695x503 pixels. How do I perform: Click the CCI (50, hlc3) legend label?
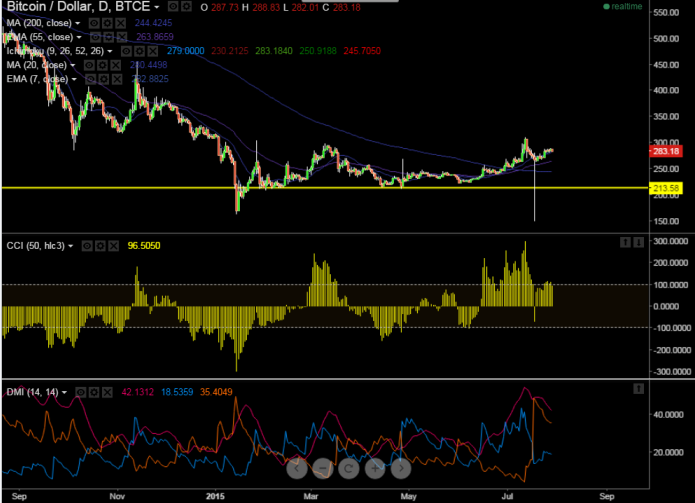pos(35,246)
